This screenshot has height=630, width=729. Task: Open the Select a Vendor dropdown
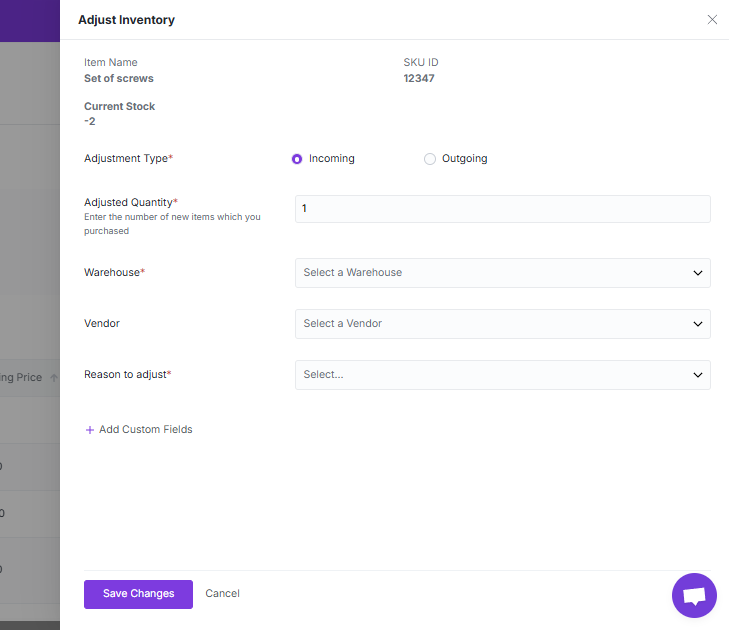point(503,324)
